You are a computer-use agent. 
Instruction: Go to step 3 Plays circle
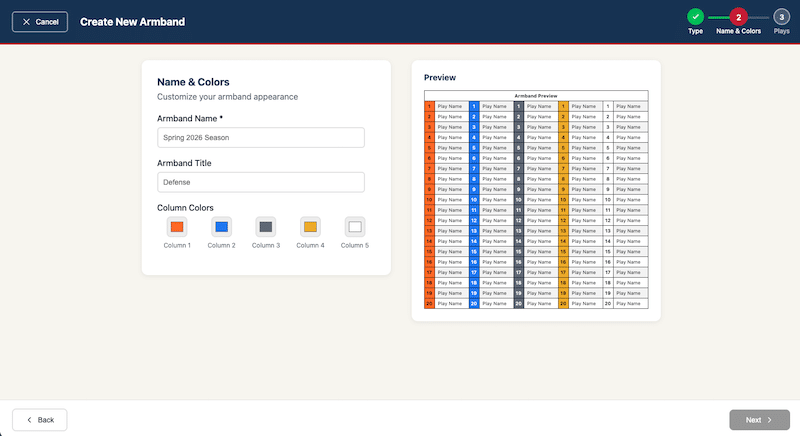pos(781,17)
